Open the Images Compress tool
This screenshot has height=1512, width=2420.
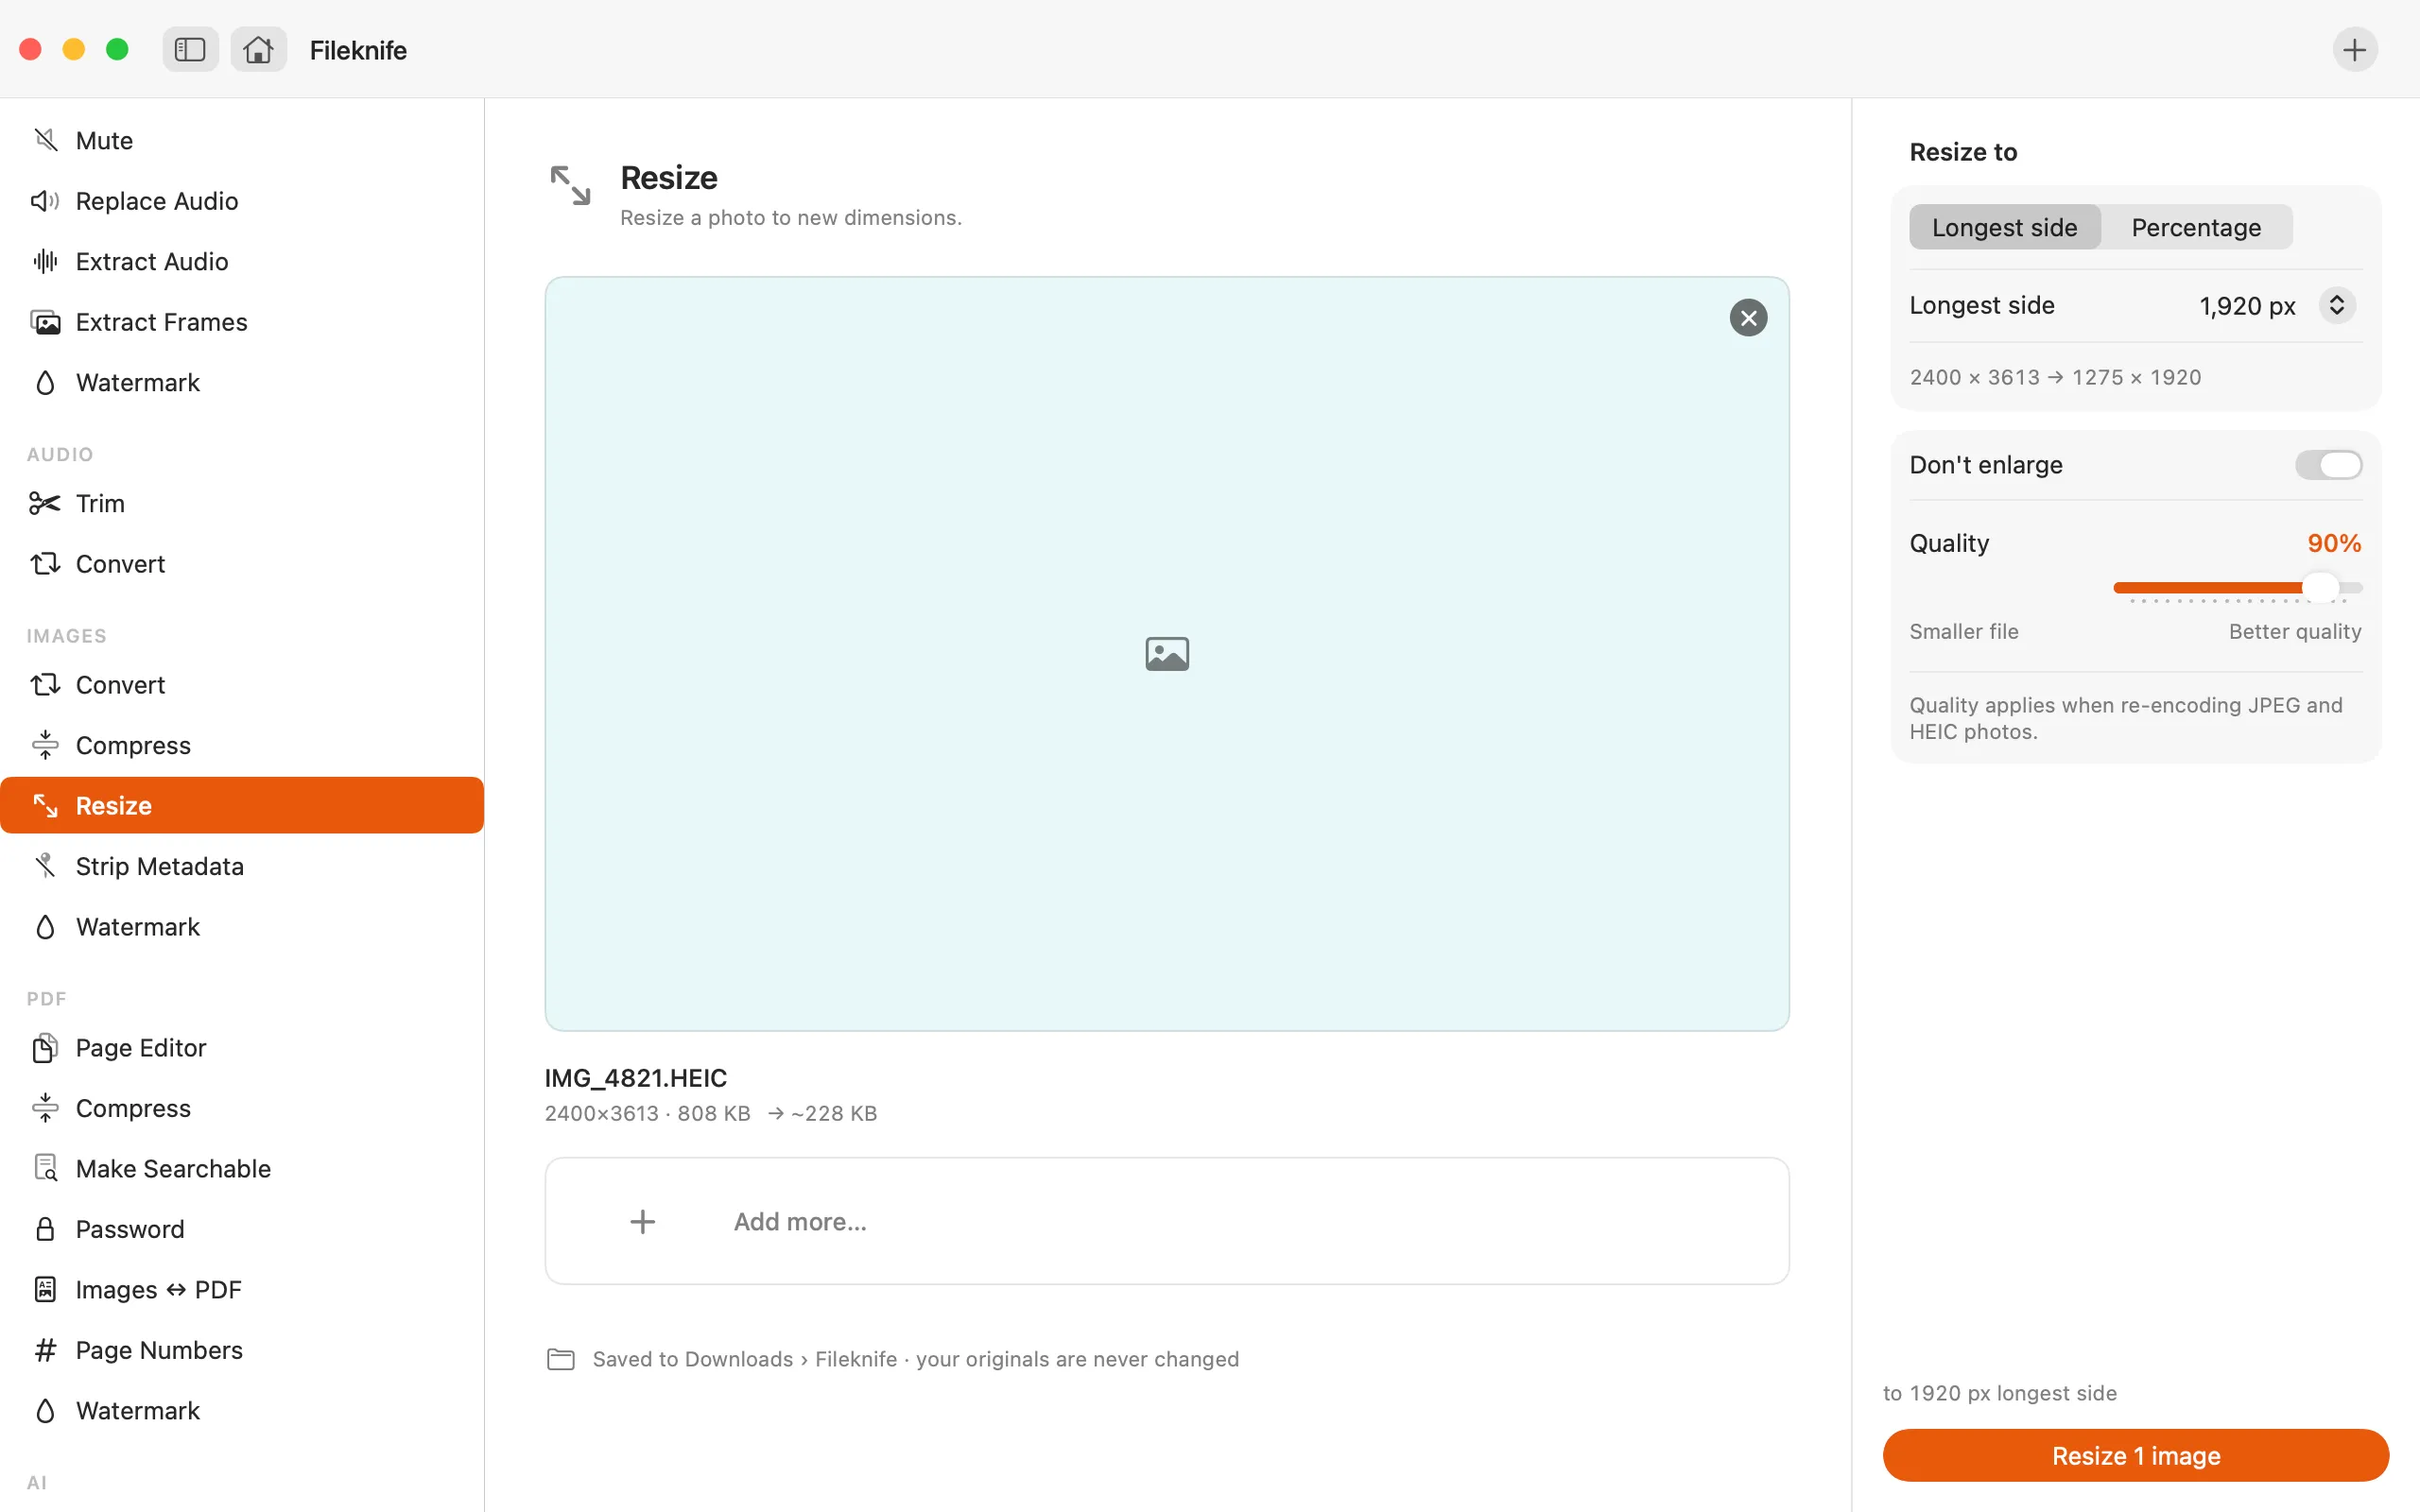(242, 745)
